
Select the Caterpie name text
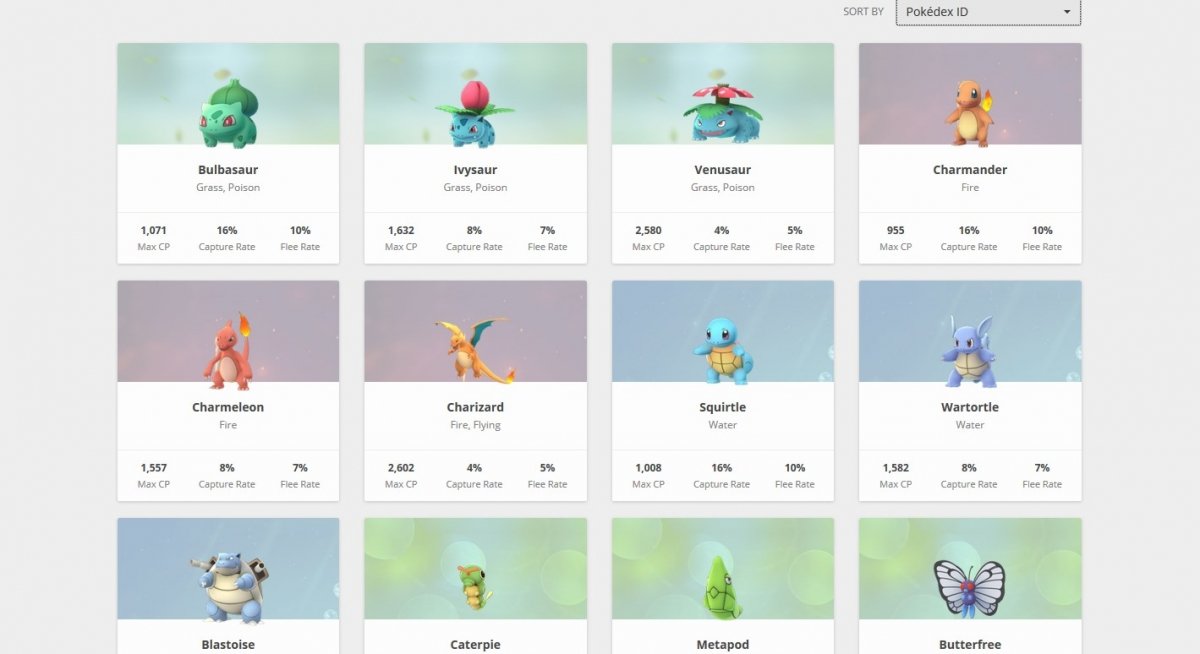tap(475, 645)
